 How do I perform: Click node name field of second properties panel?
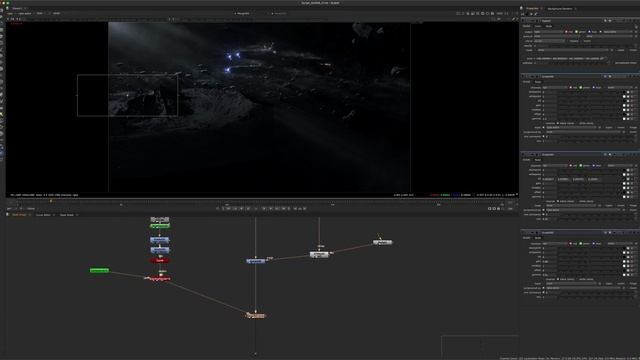pyautogui.click(x=571, y=76)
